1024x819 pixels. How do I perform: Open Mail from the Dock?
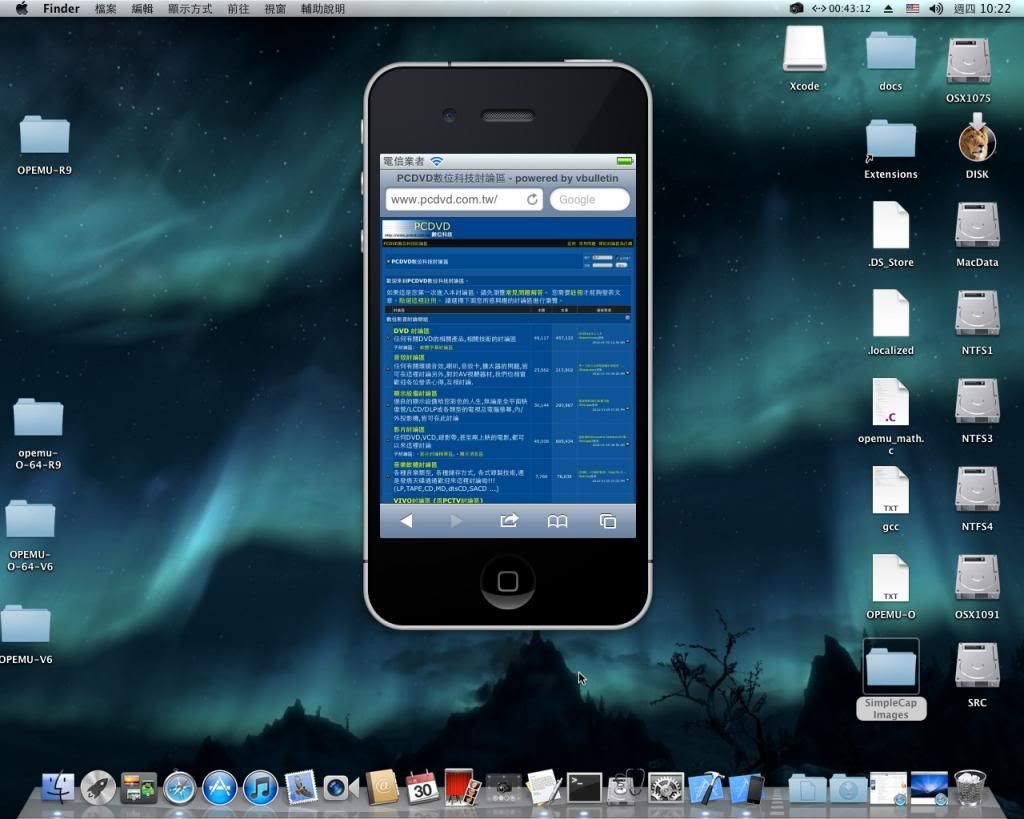tap(300, 787)
